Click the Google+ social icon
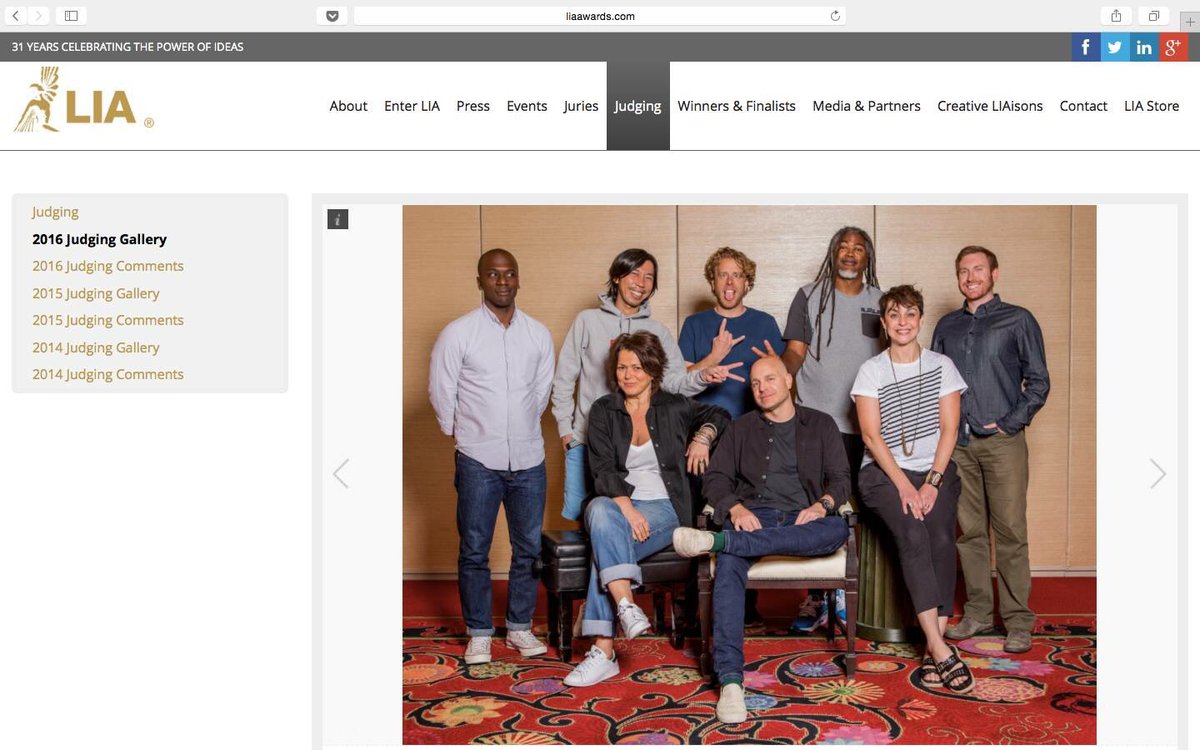Viewport: 1200px width, 750px height. pos(1171,46)
